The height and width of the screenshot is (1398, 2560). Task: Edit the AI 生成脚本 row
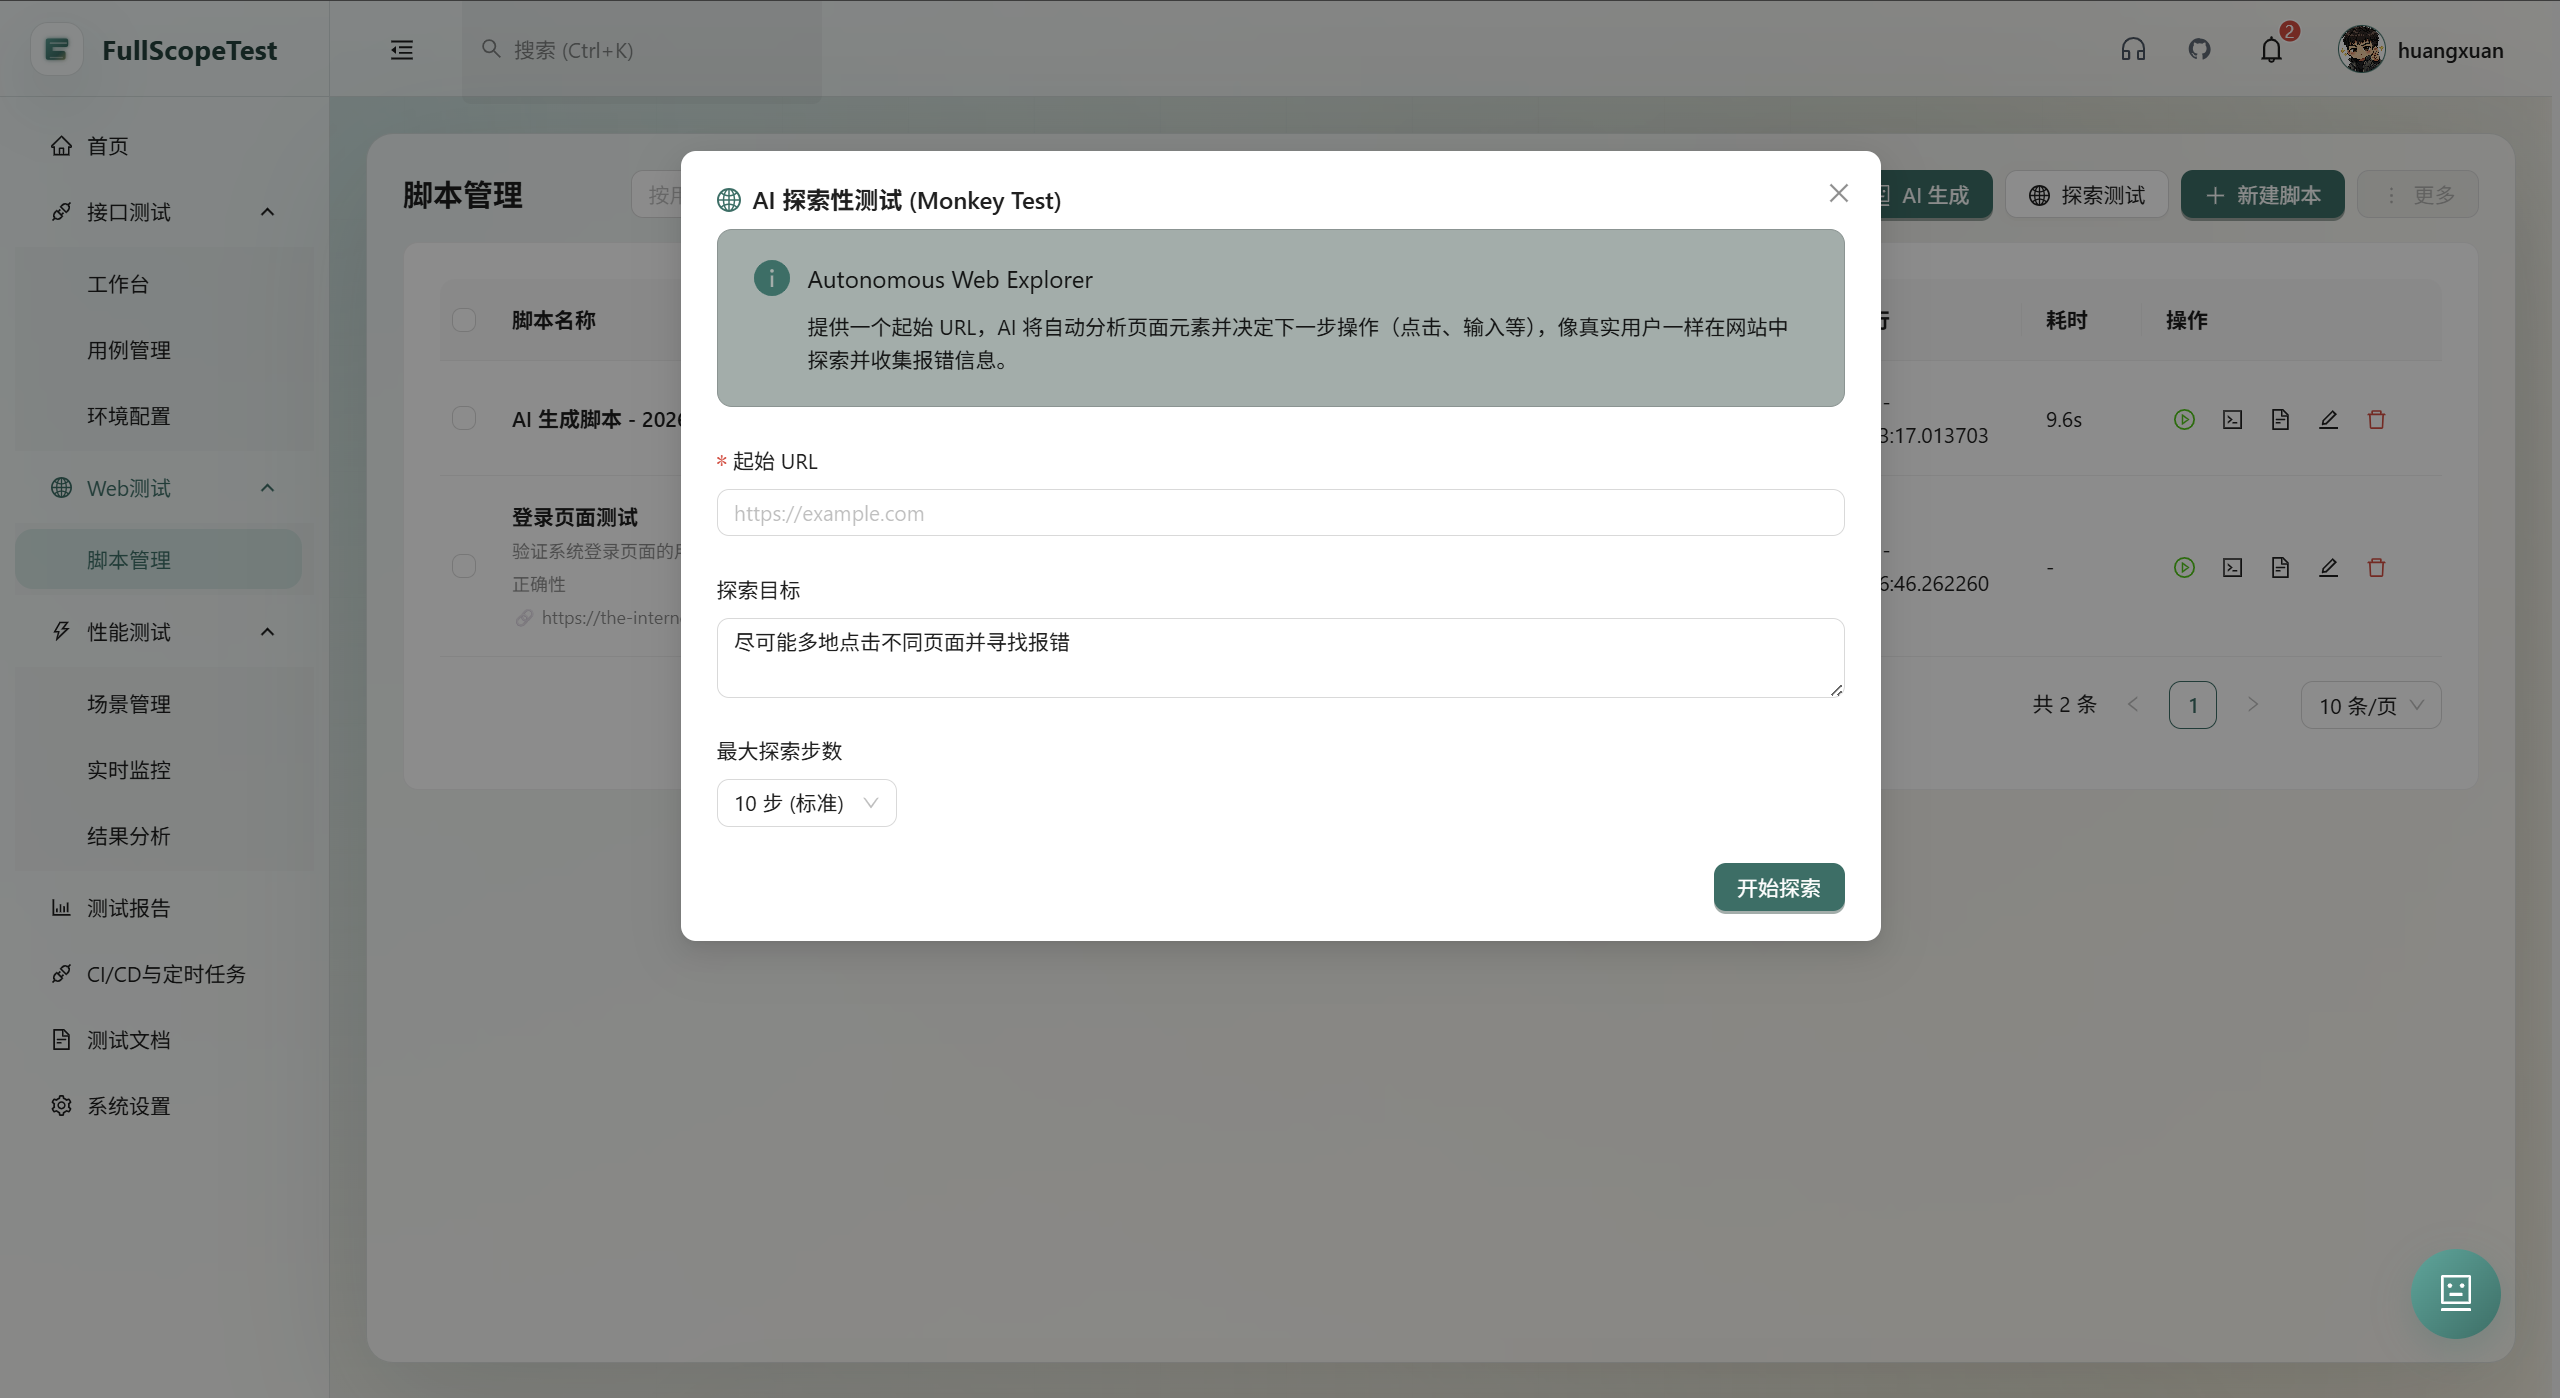pos(2328,420)
